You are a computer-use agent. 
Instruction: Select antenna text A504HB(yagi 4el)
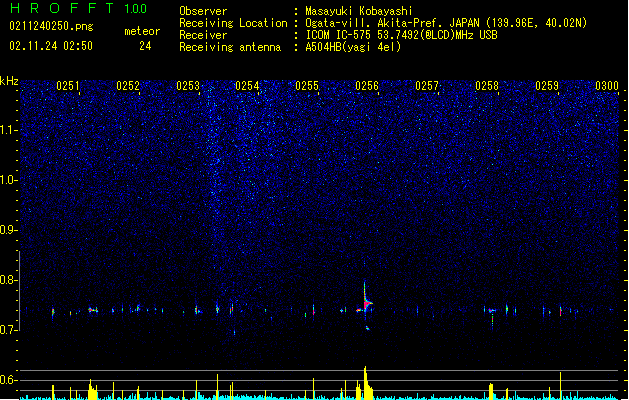click(353, 47)
